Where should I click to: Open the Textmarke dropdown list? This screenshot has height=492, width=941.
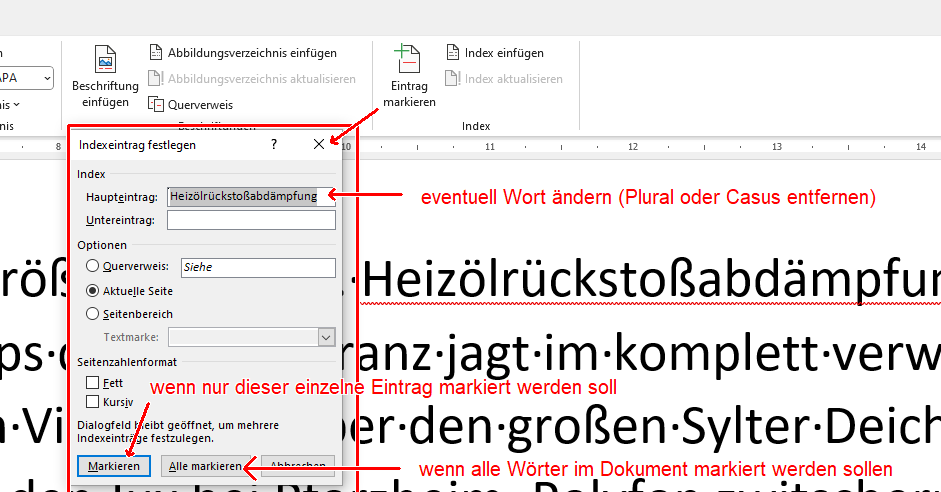[326, 338]
